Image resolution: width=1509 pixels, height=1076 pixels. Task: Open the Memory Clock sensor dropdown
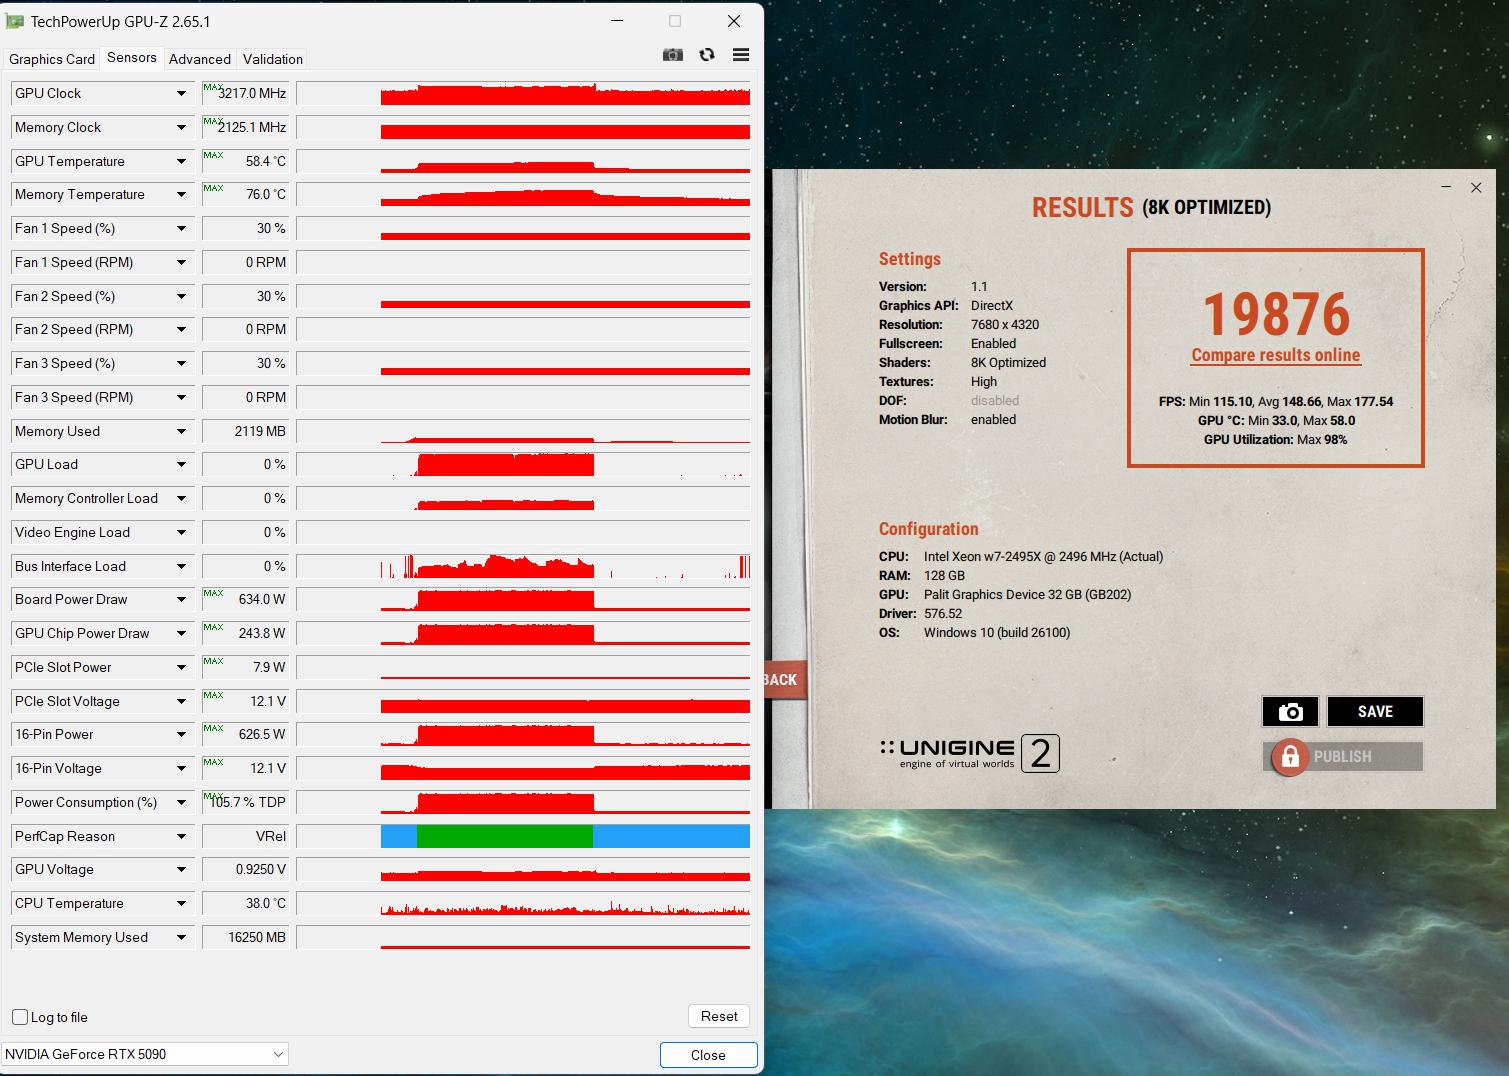pyautogui.click(x=181, y=127)
